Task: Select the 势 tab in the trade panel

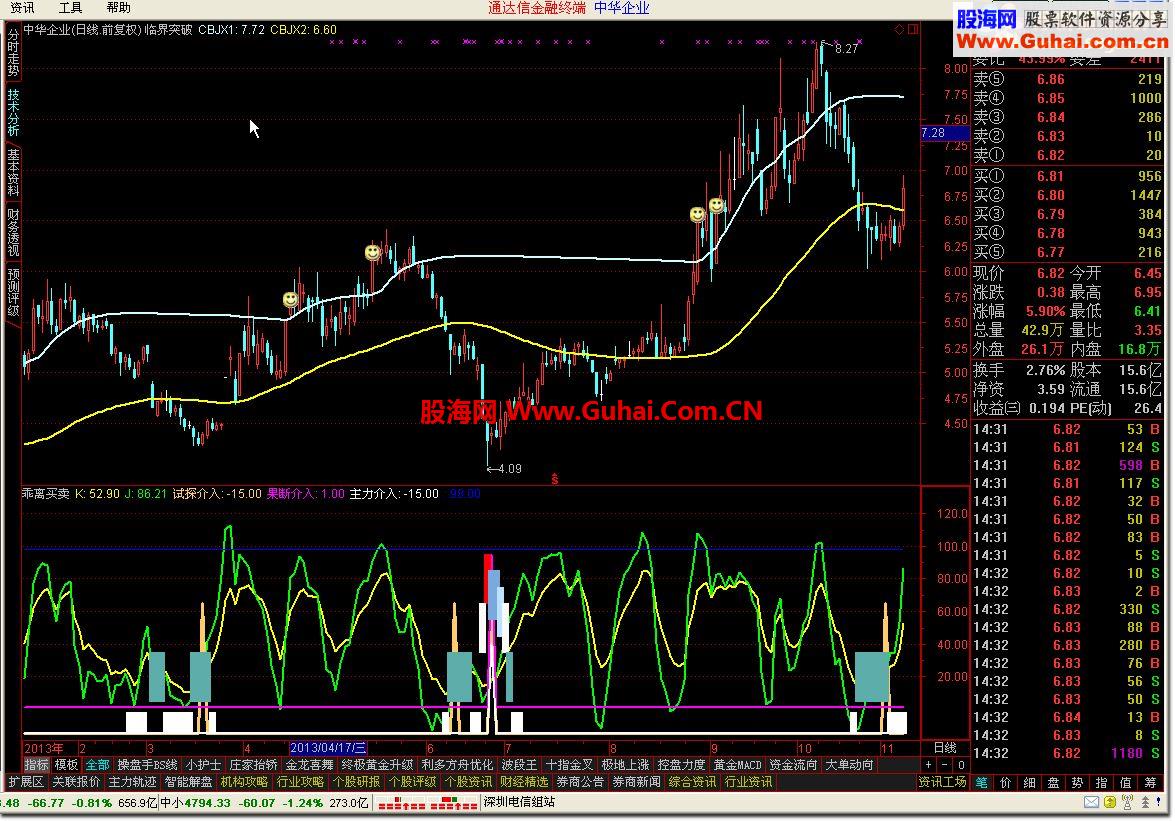Action: point(1077,782)
